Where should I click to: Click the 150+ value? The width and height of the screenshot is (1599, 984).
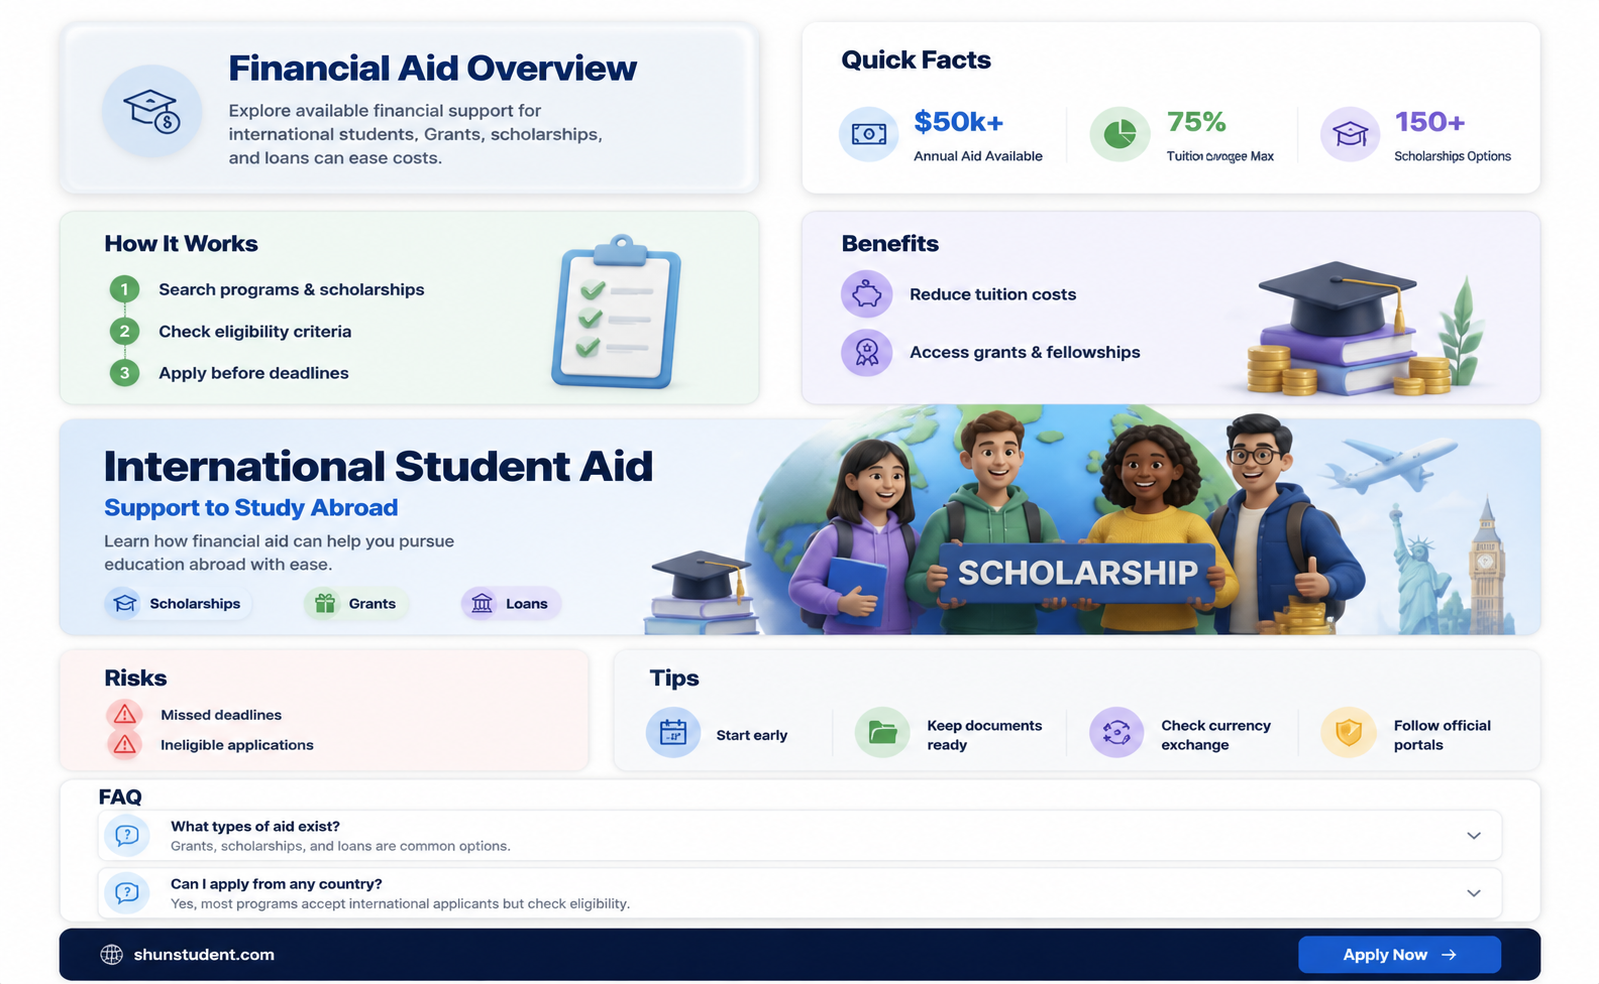(x=1430, y=122)
